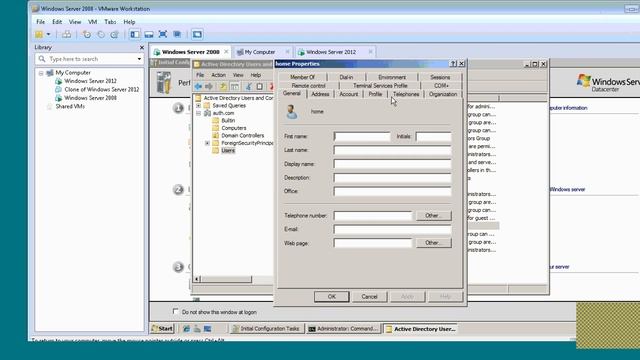Viewport: 640px width, 360px height.
Task: Click the E-mail input field
Action: pyautogui.click(x=392, y=229)
